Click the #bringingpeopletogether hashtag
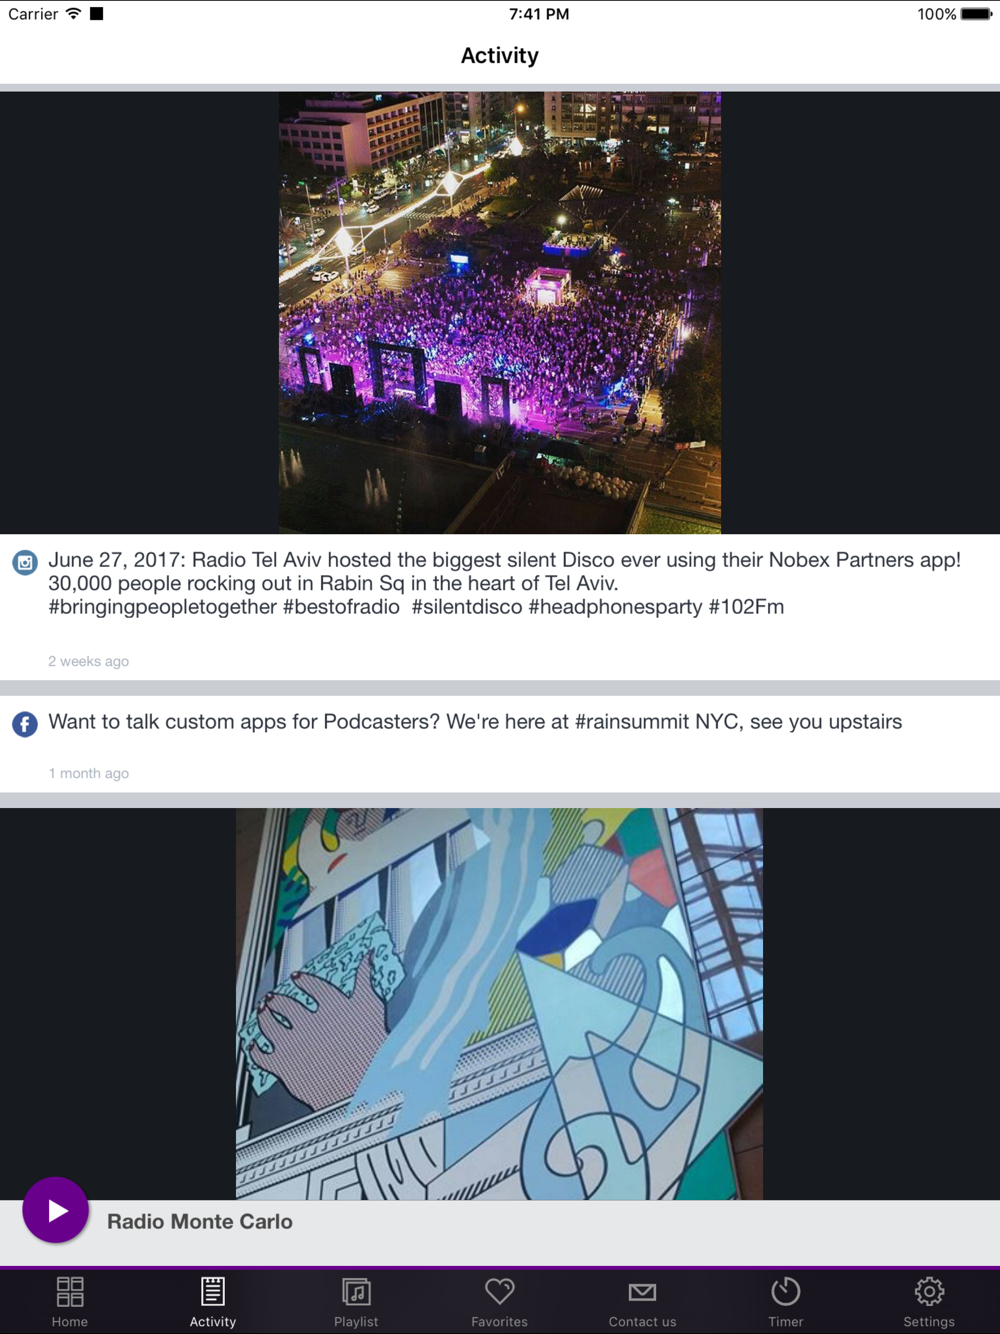Screen dimensions: 1000x1334 [162, 607]
